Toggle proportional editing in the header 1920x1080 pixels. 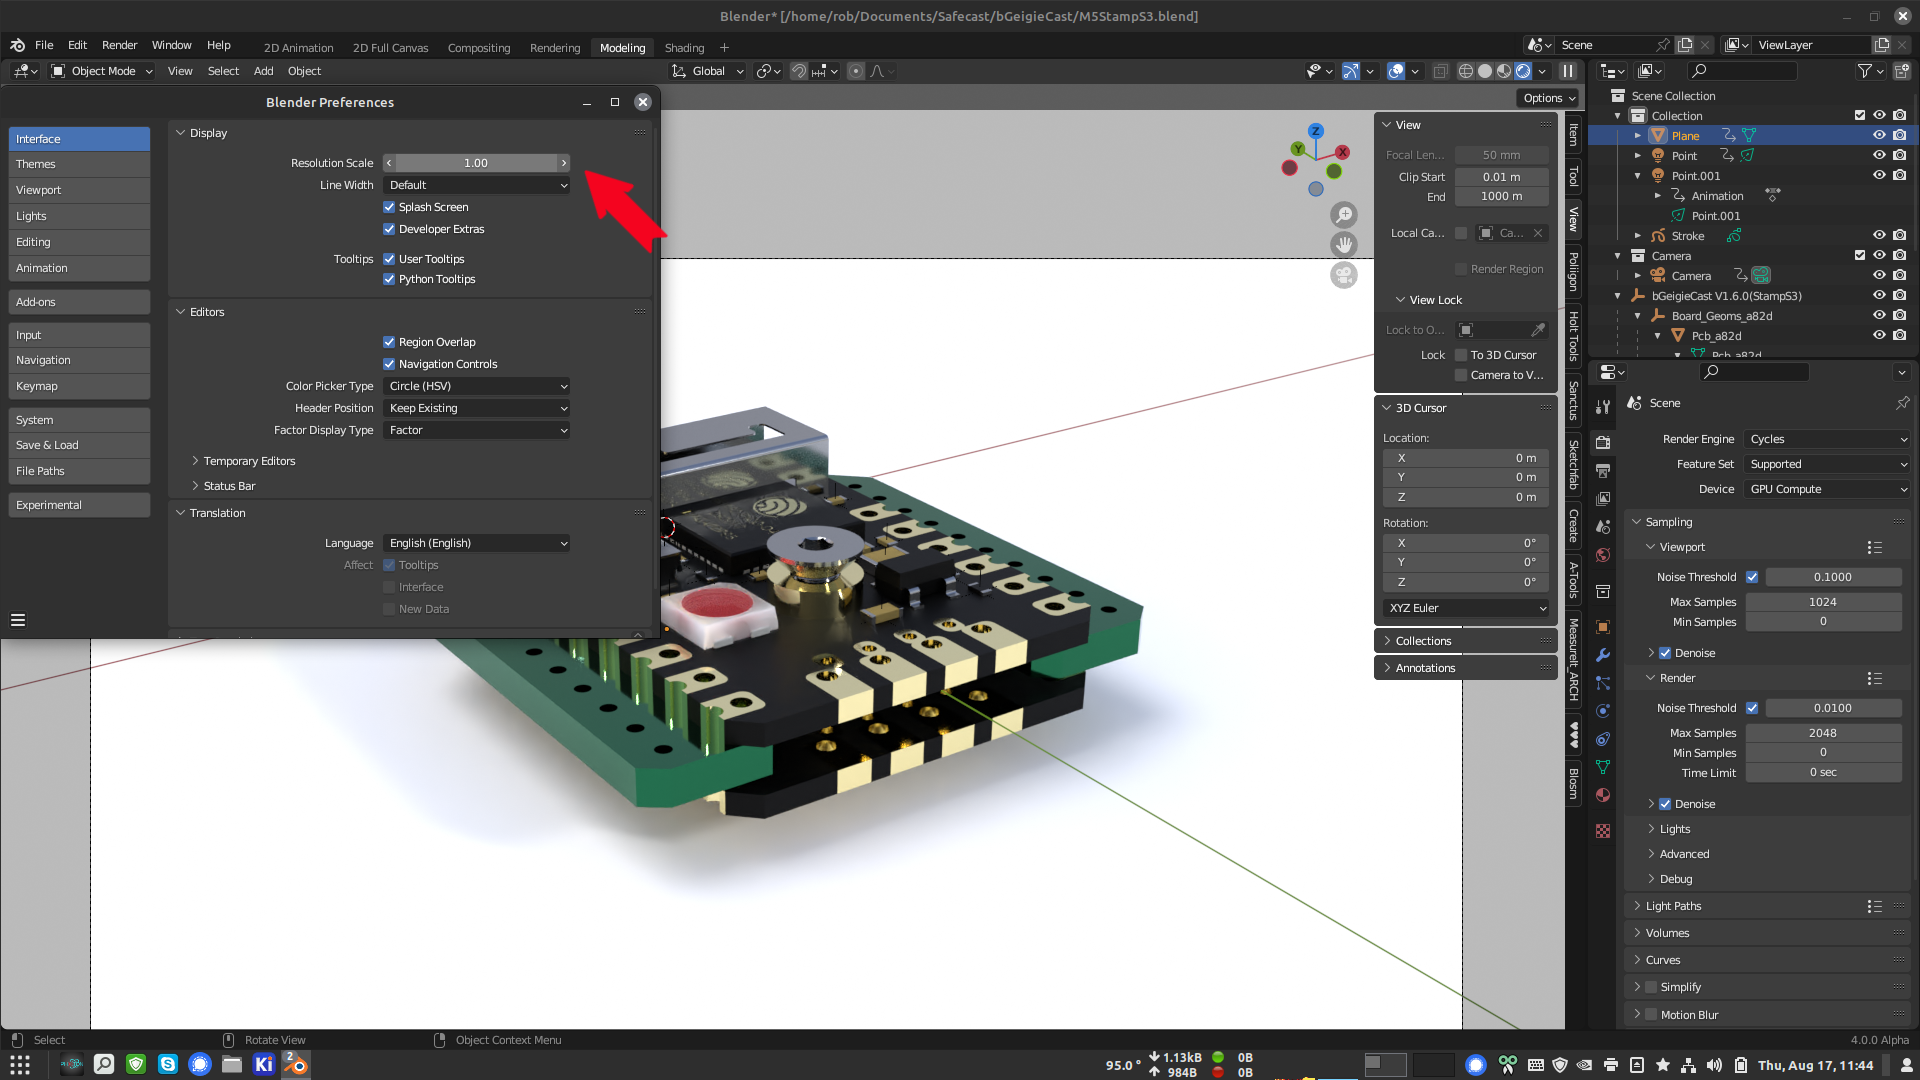coord(855,71)
